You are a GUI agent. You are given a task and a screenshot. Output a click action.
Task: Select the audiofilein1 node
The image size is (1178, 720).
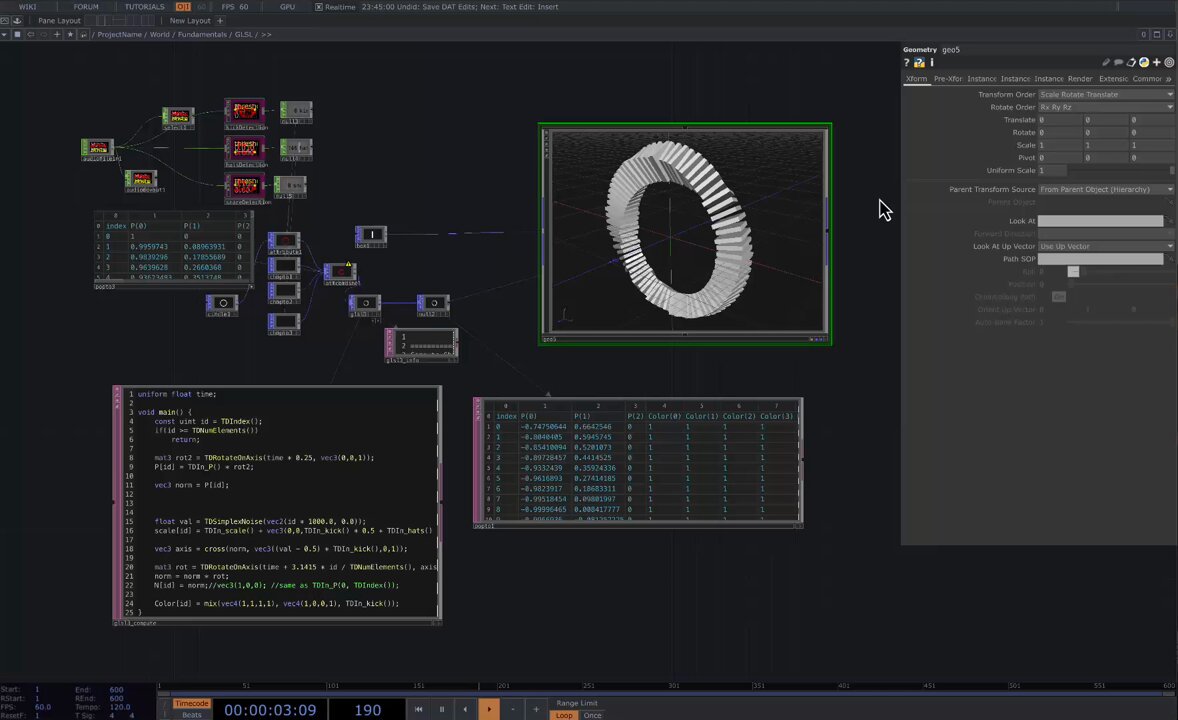coord(98,148)
